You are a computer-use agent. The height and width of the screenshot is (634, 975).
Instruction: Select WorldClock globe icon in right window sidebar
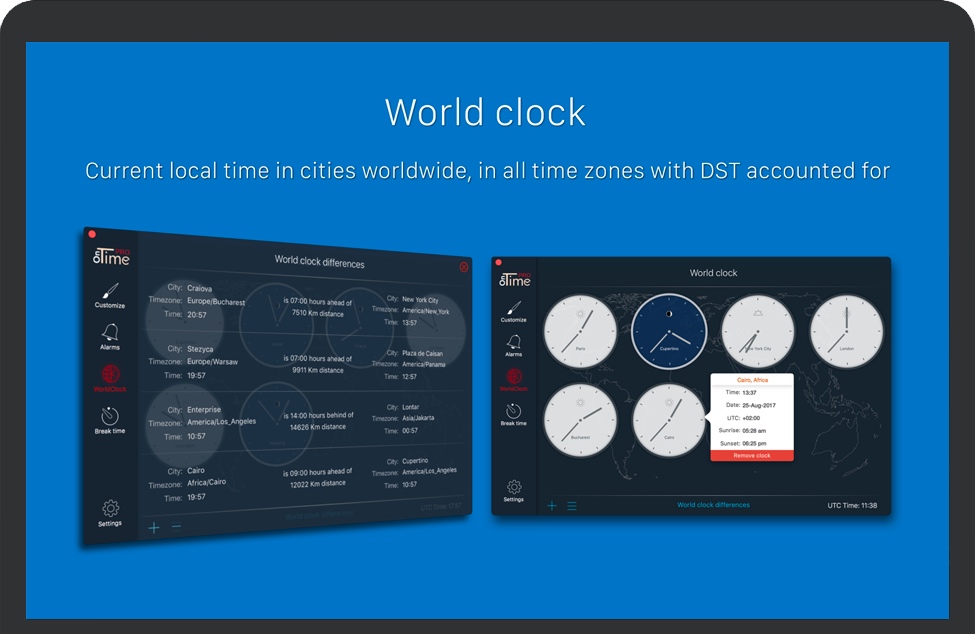click(x=513, y=379)
